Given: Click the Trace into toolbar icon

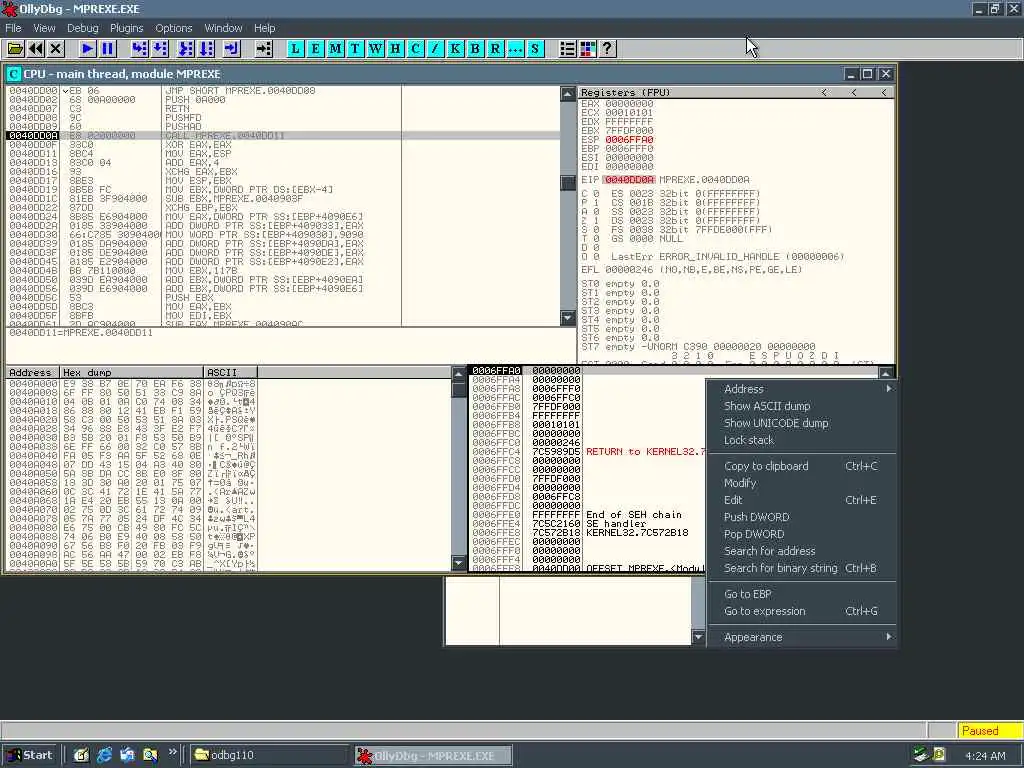Looking at the screenshot, I should (186, 49).
